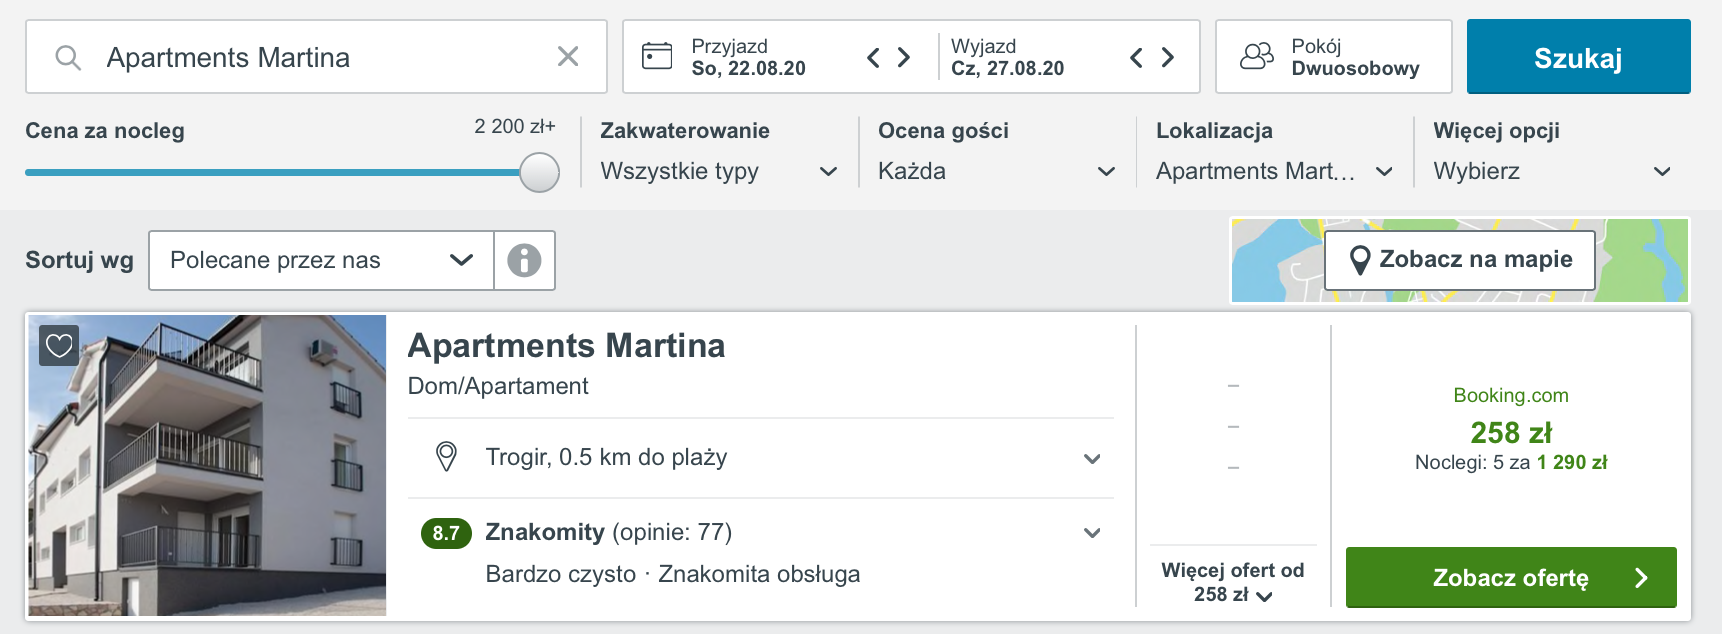
Task: Save Apartments Martina with heart icon
Action: (x=59, y=346)
